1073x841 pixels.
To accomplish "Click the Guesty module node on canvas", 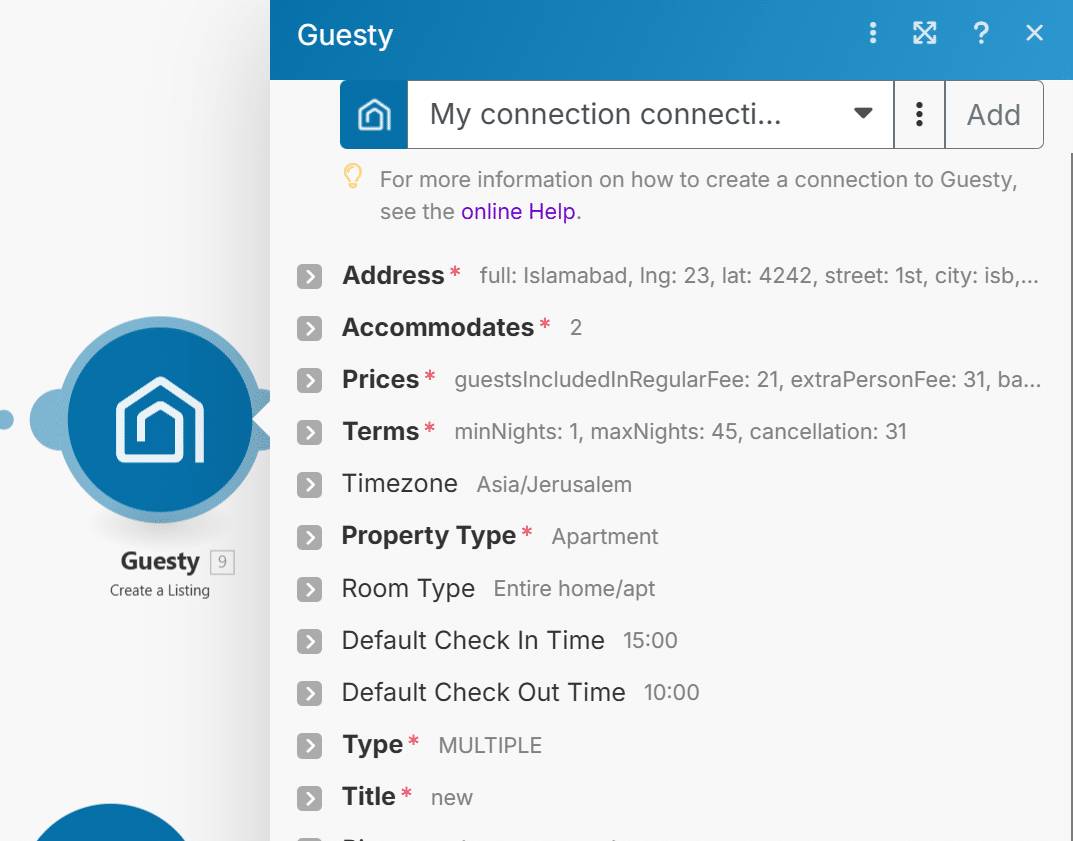I will click(x=160, y=420).
